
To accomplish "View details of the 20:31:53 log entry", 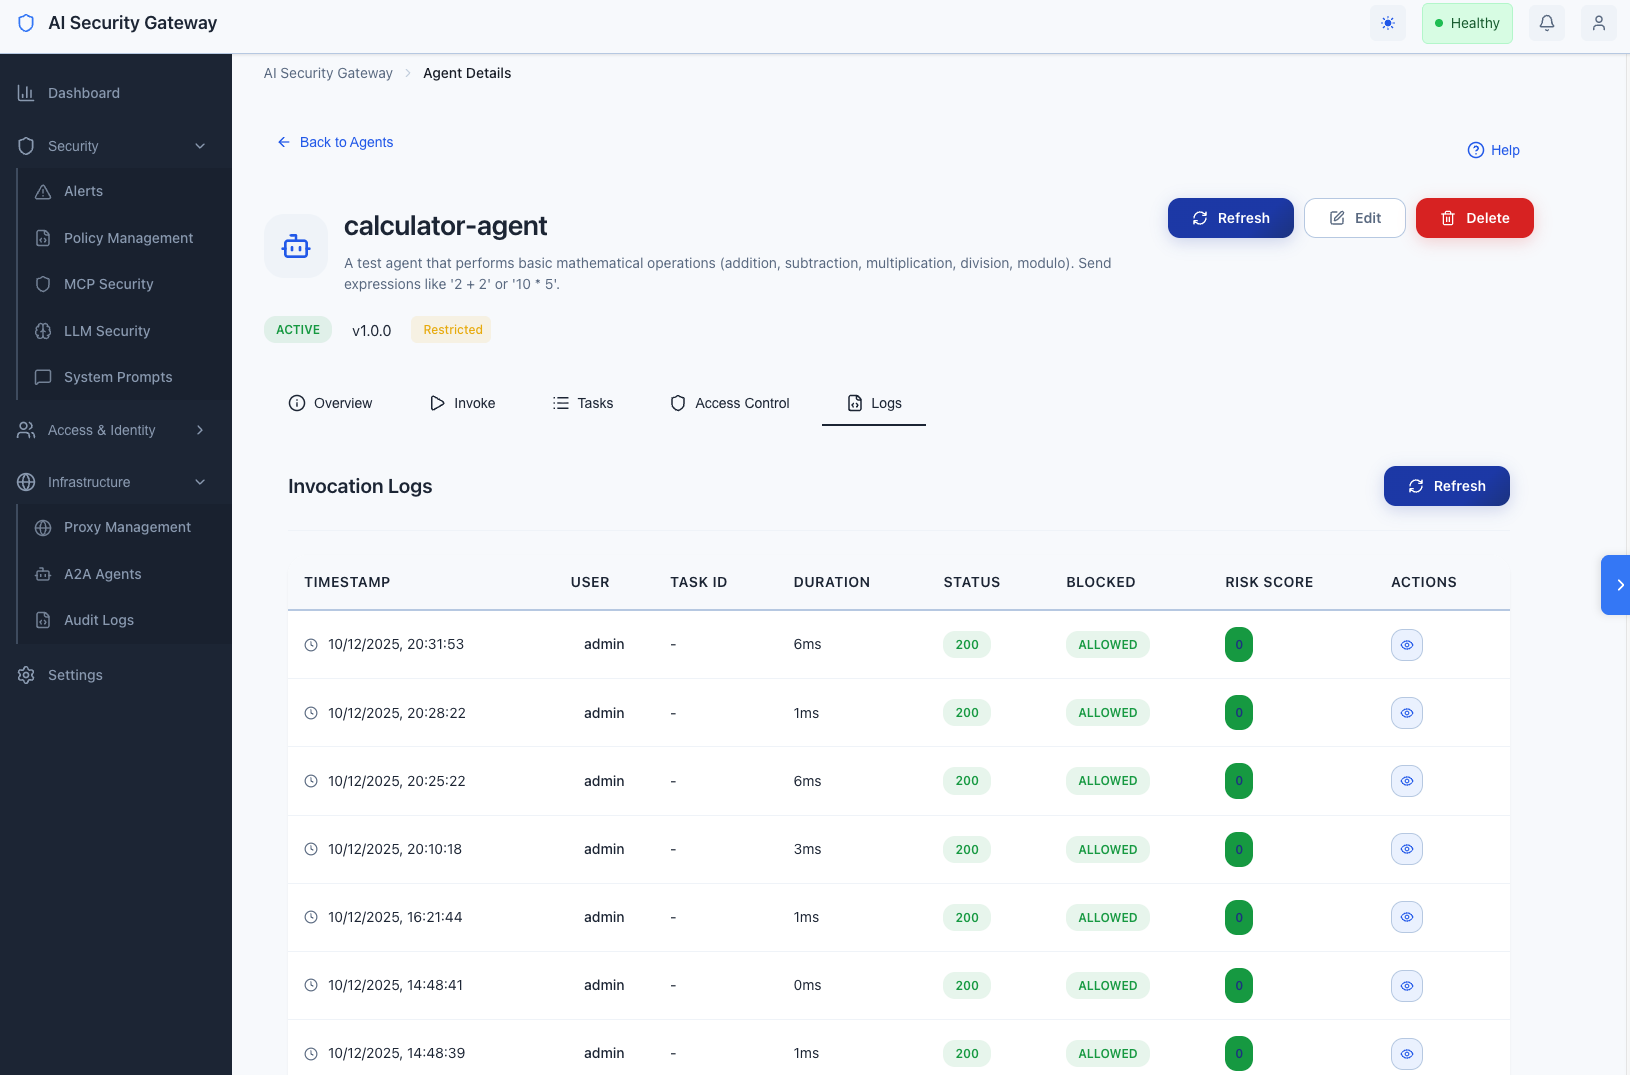I will (1406, 645).
